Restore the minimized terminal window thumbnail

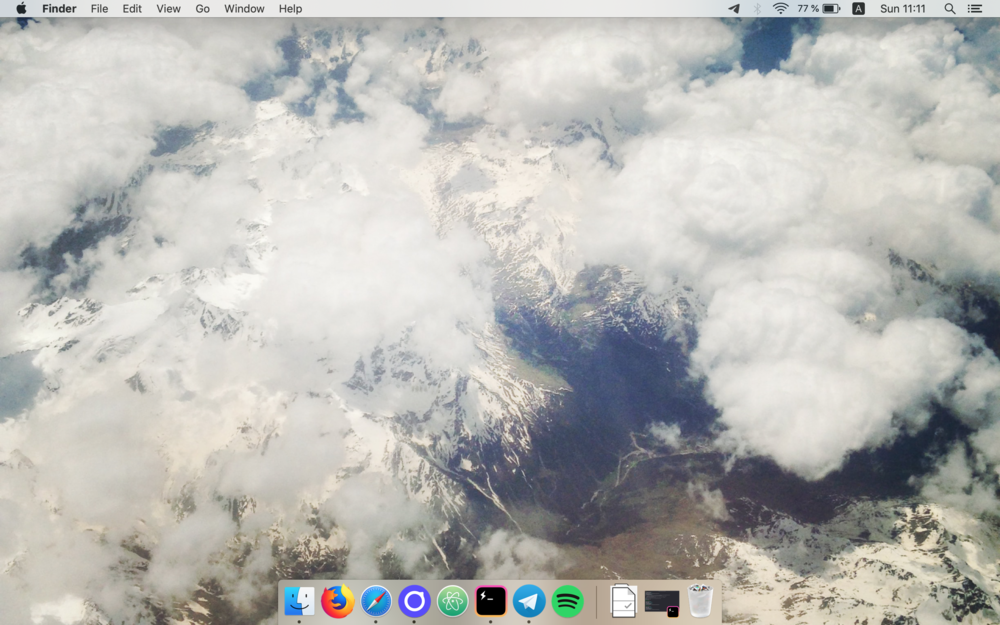[661, 603]
